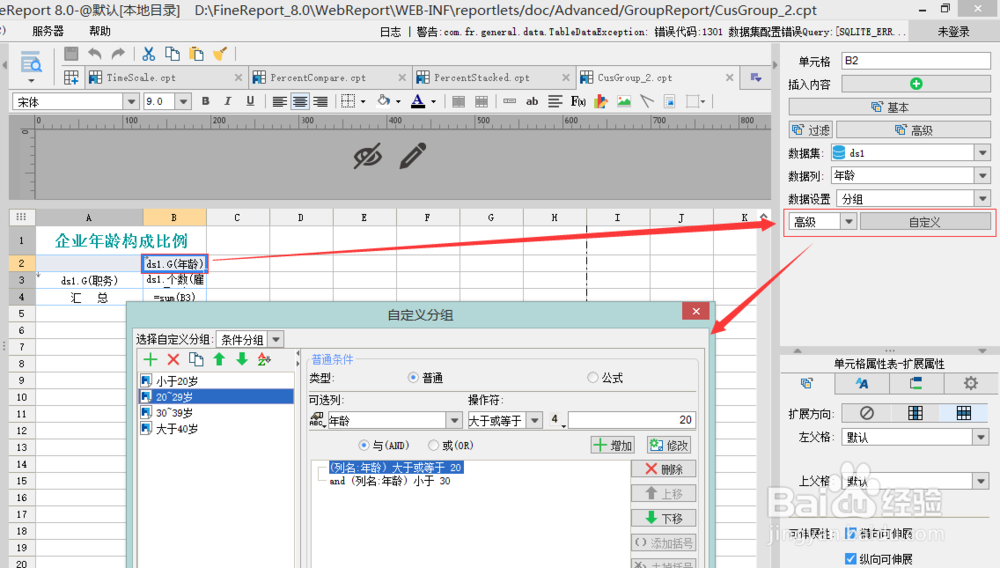1000x568 pixels.
Task: Set expansion direction to vertical grid
Action: (x=915, y=413)
